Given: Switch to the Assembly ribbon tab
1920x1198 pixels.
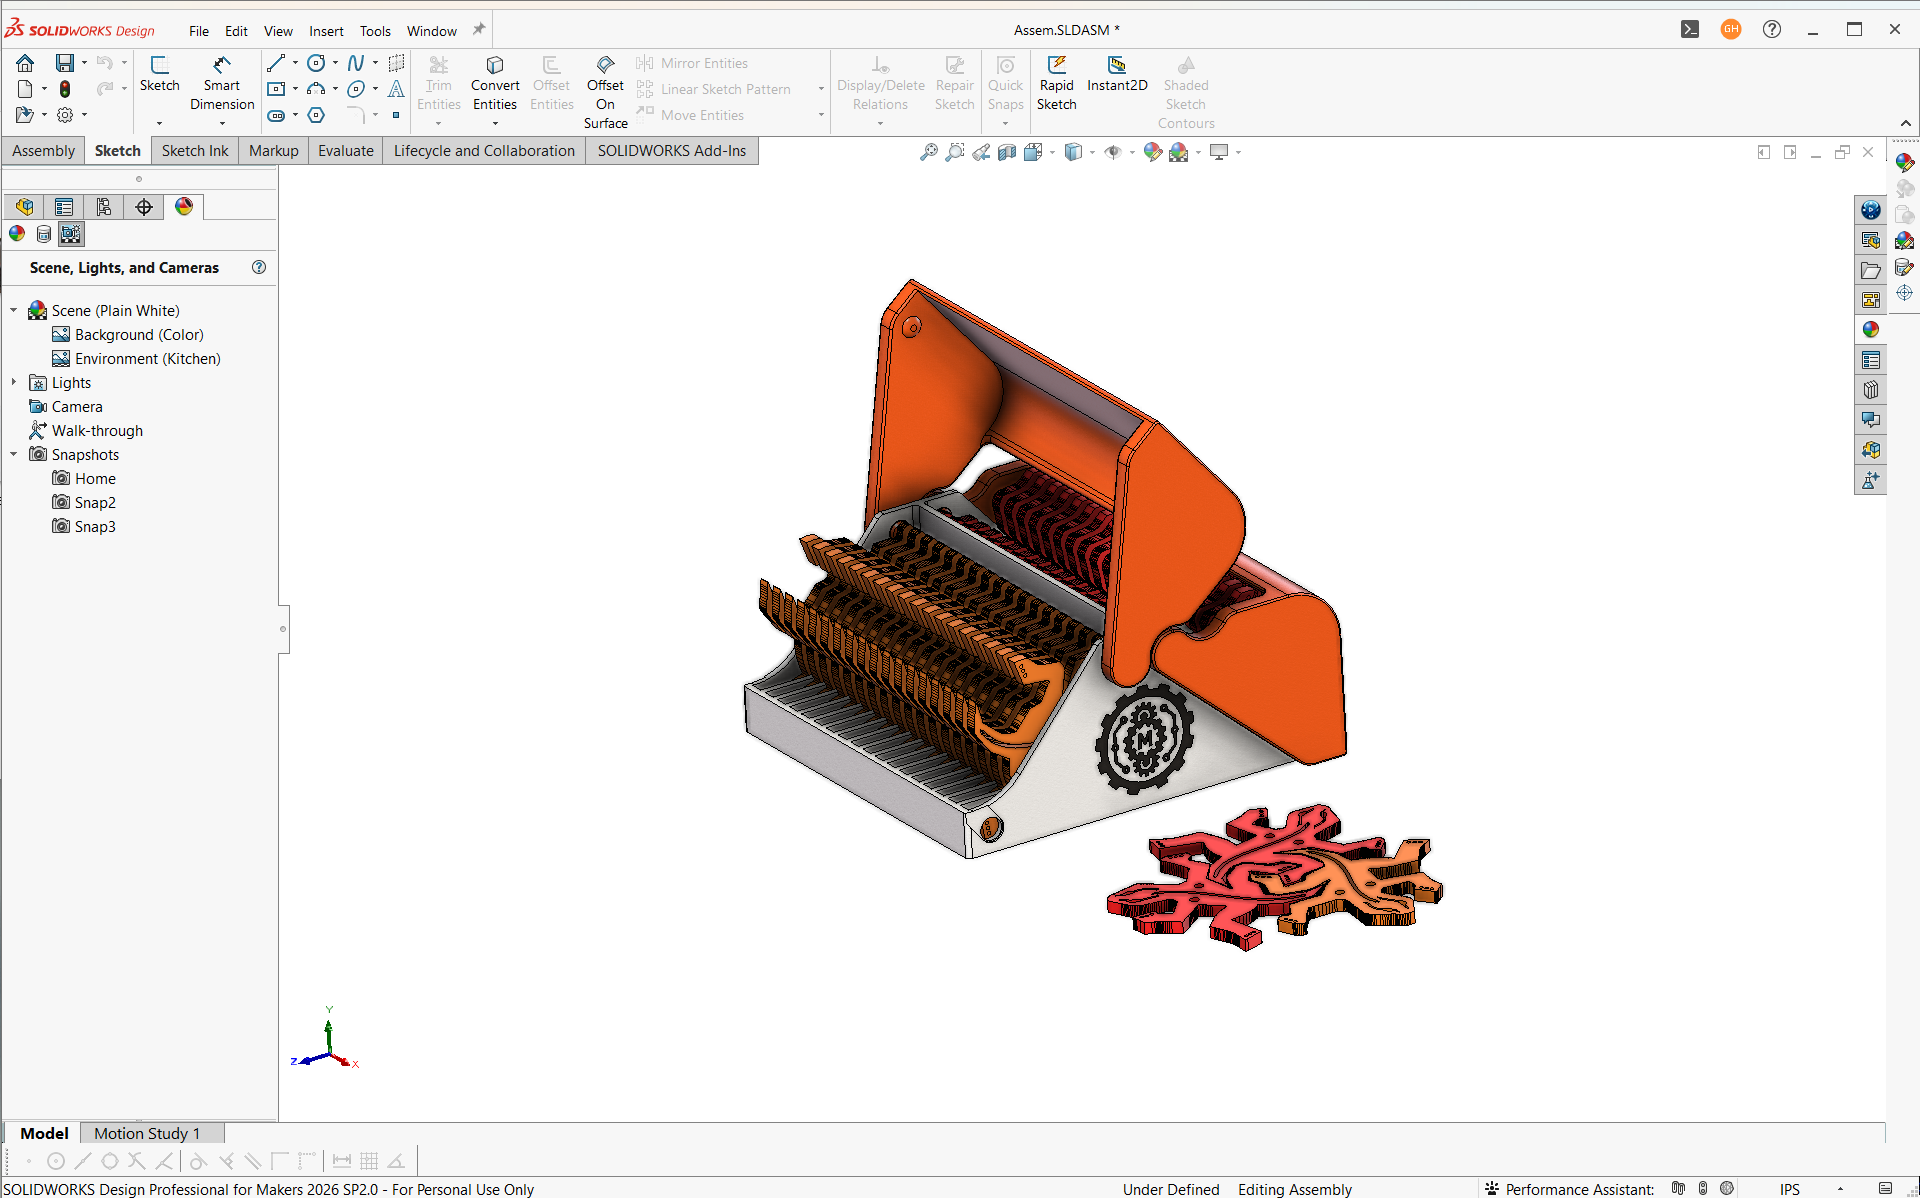Looking at the screenshot, I should click(43, 151).
